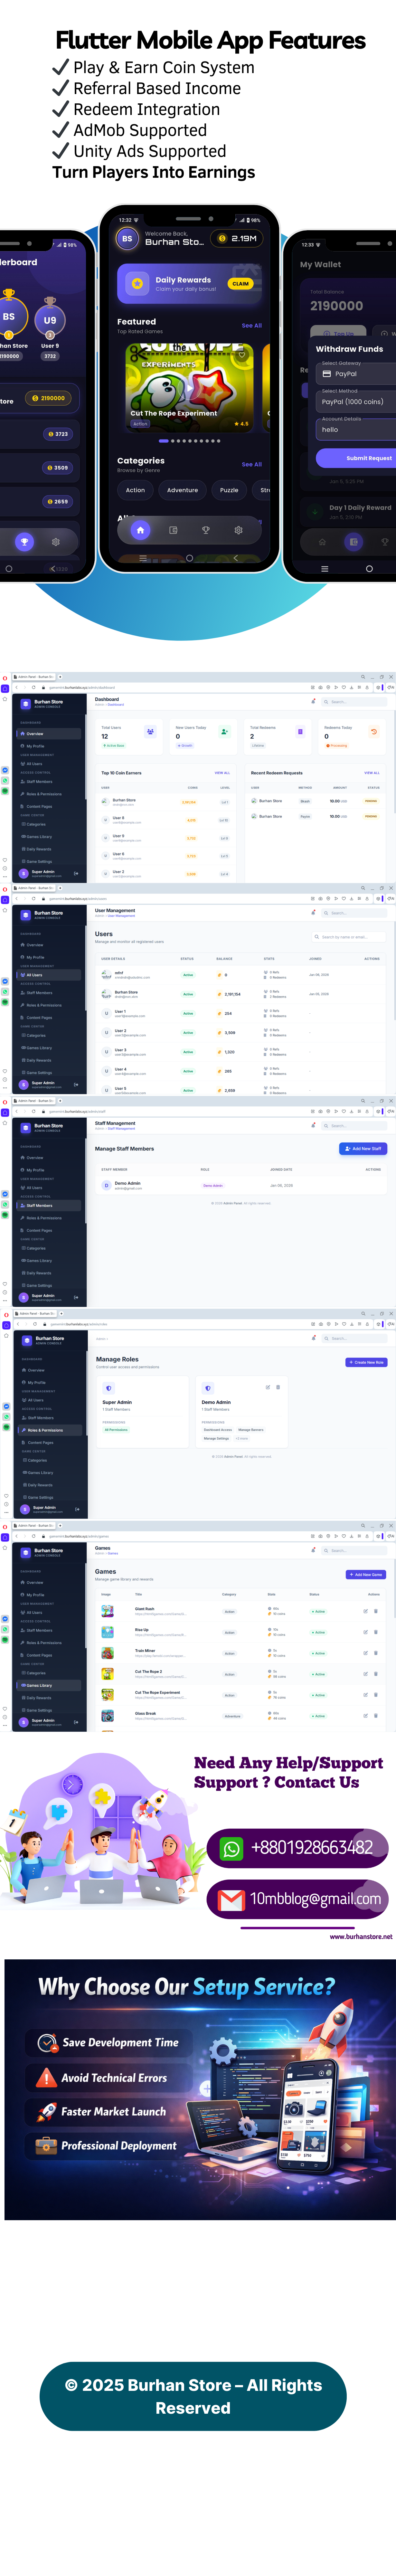Open the www.burhanstore.net link
Image resolution: width=396 pixels, height=2576 pixels.
[361, 1937]
